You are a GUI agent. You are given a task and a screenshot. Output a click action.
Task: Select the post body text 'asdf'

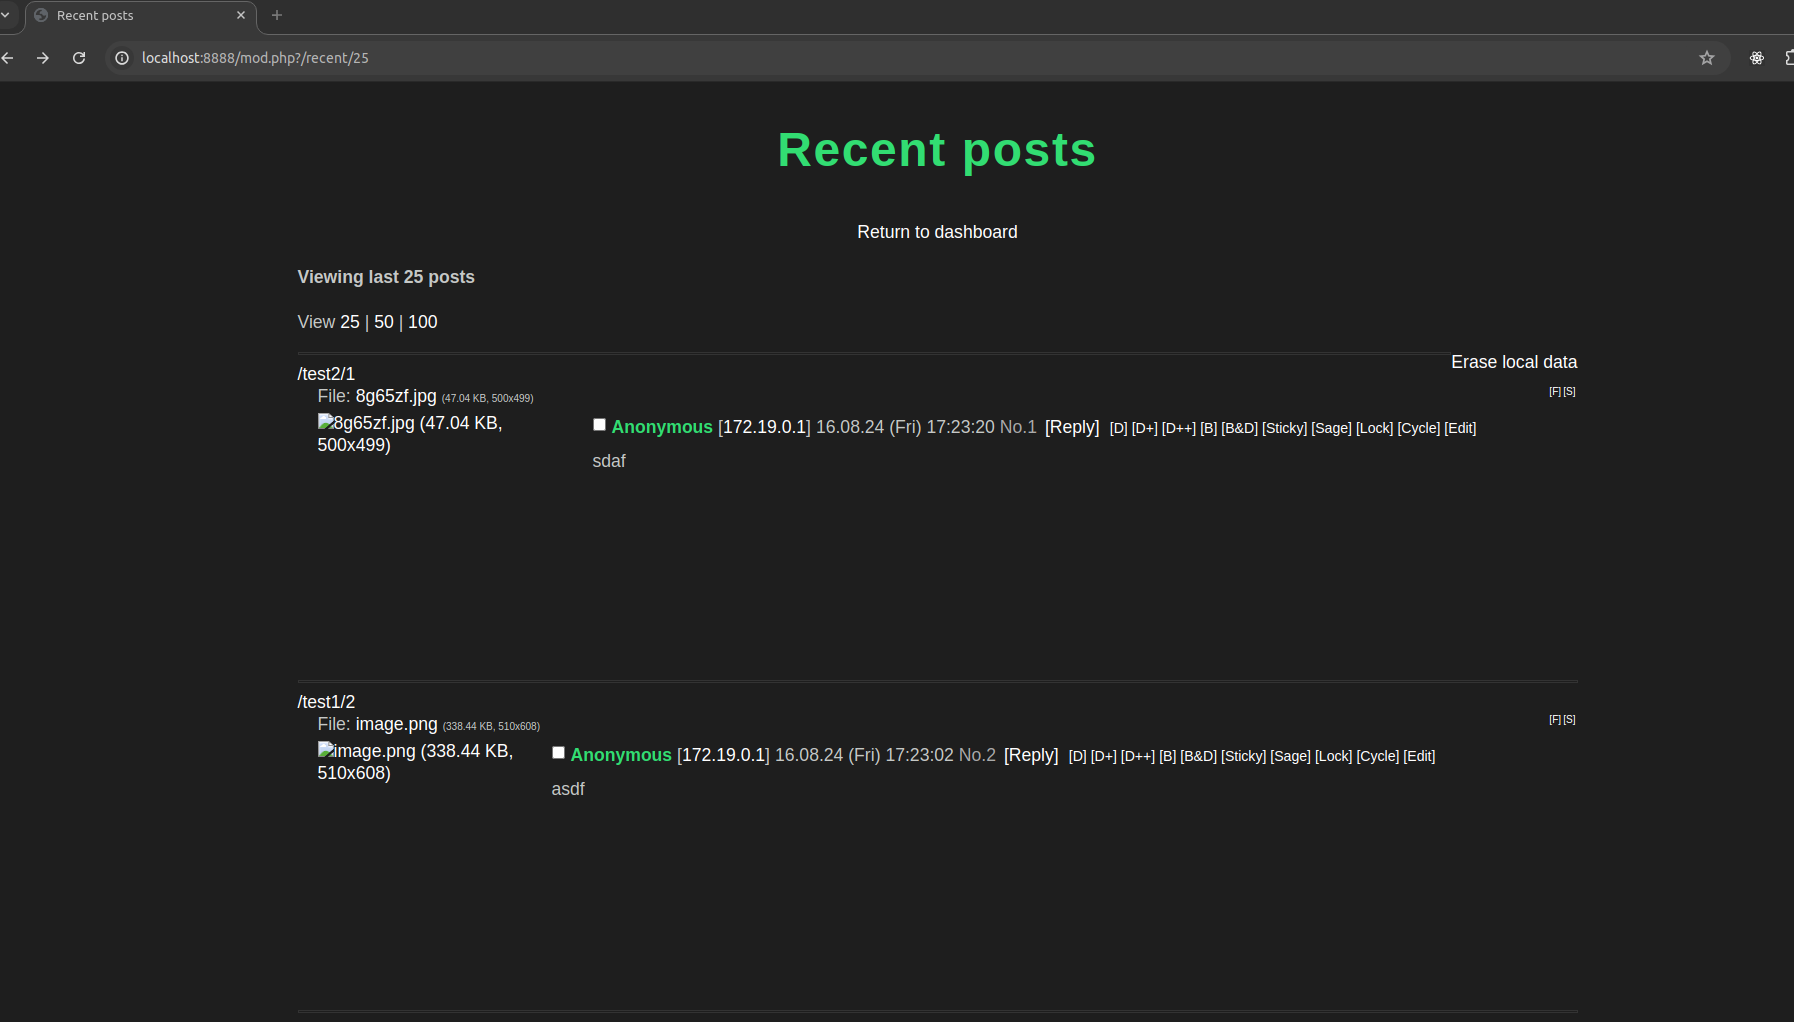coord(568,789)
